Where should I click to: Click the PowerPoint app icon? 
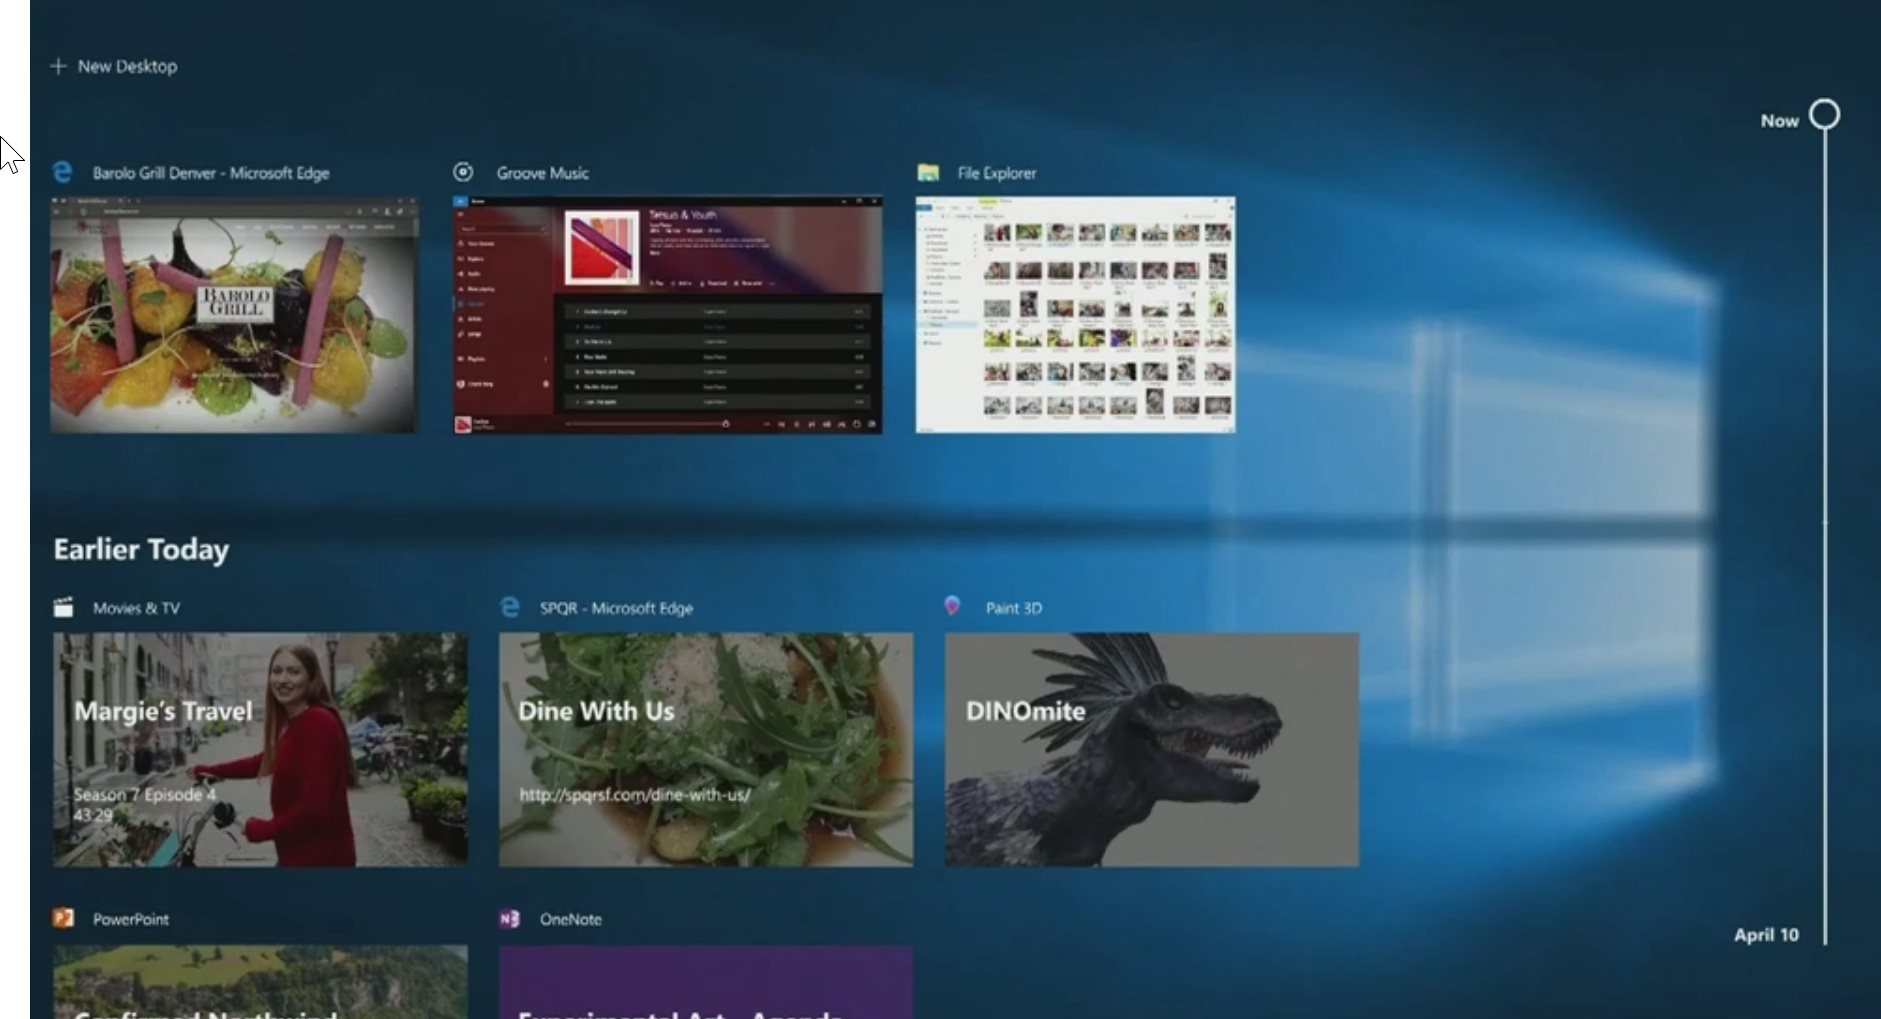click(x=64, y=918)
